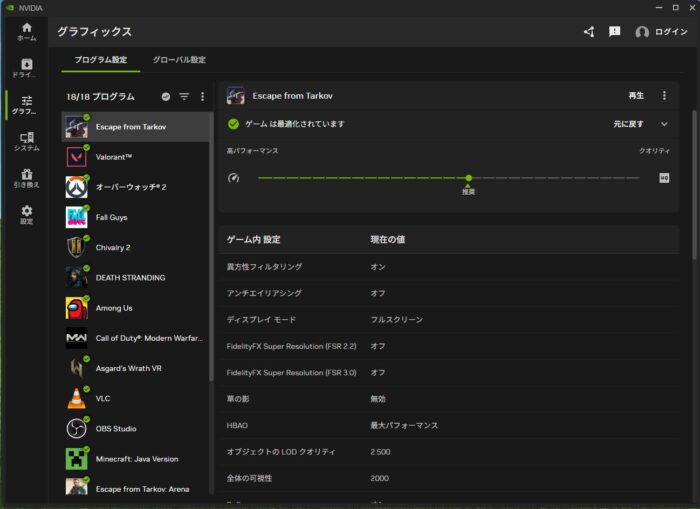Screen dimensions: 700x509
Task: Click the Recommended (推奨) slider marker
Action: click(468, 191)
